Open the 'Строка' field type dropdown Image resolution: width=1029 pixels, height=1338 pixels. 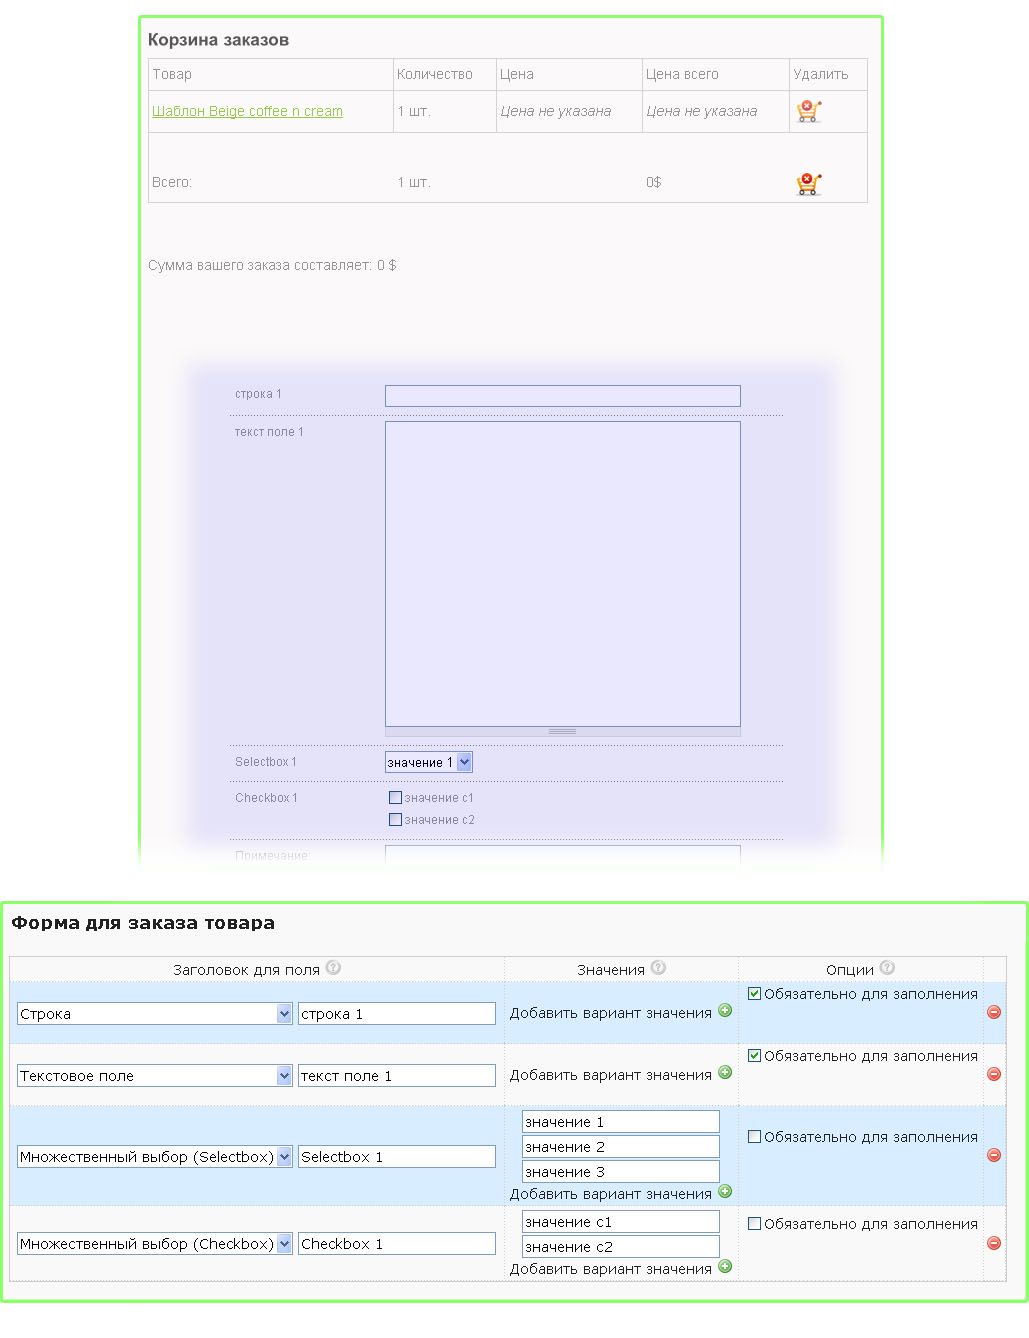pos(284,1014)
